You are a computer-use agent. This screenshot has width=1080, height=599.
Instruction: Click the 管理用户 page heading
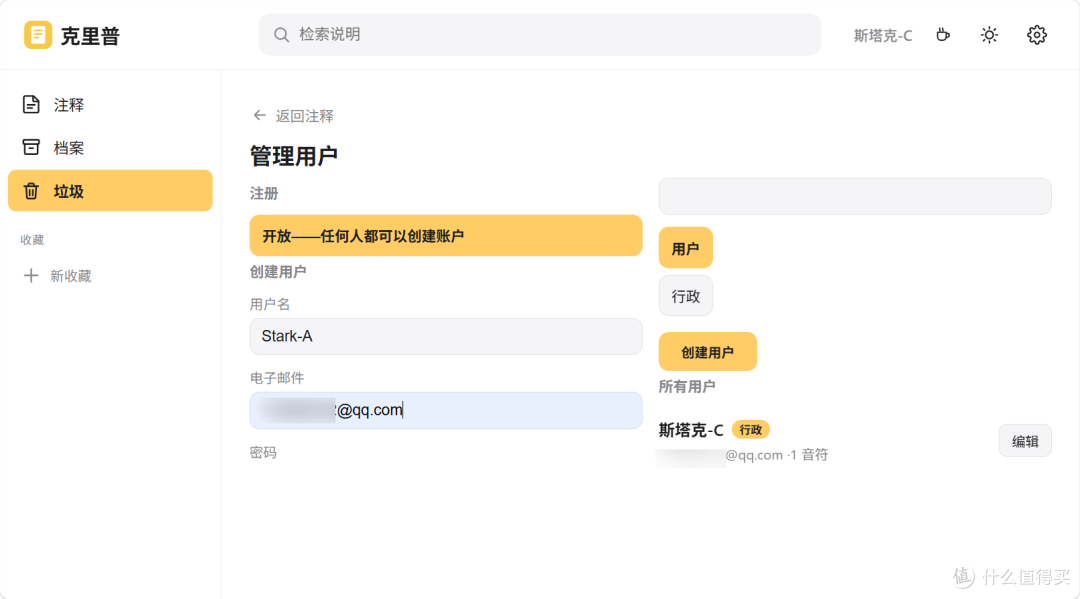pyautogui.click(x=293, y=156)
